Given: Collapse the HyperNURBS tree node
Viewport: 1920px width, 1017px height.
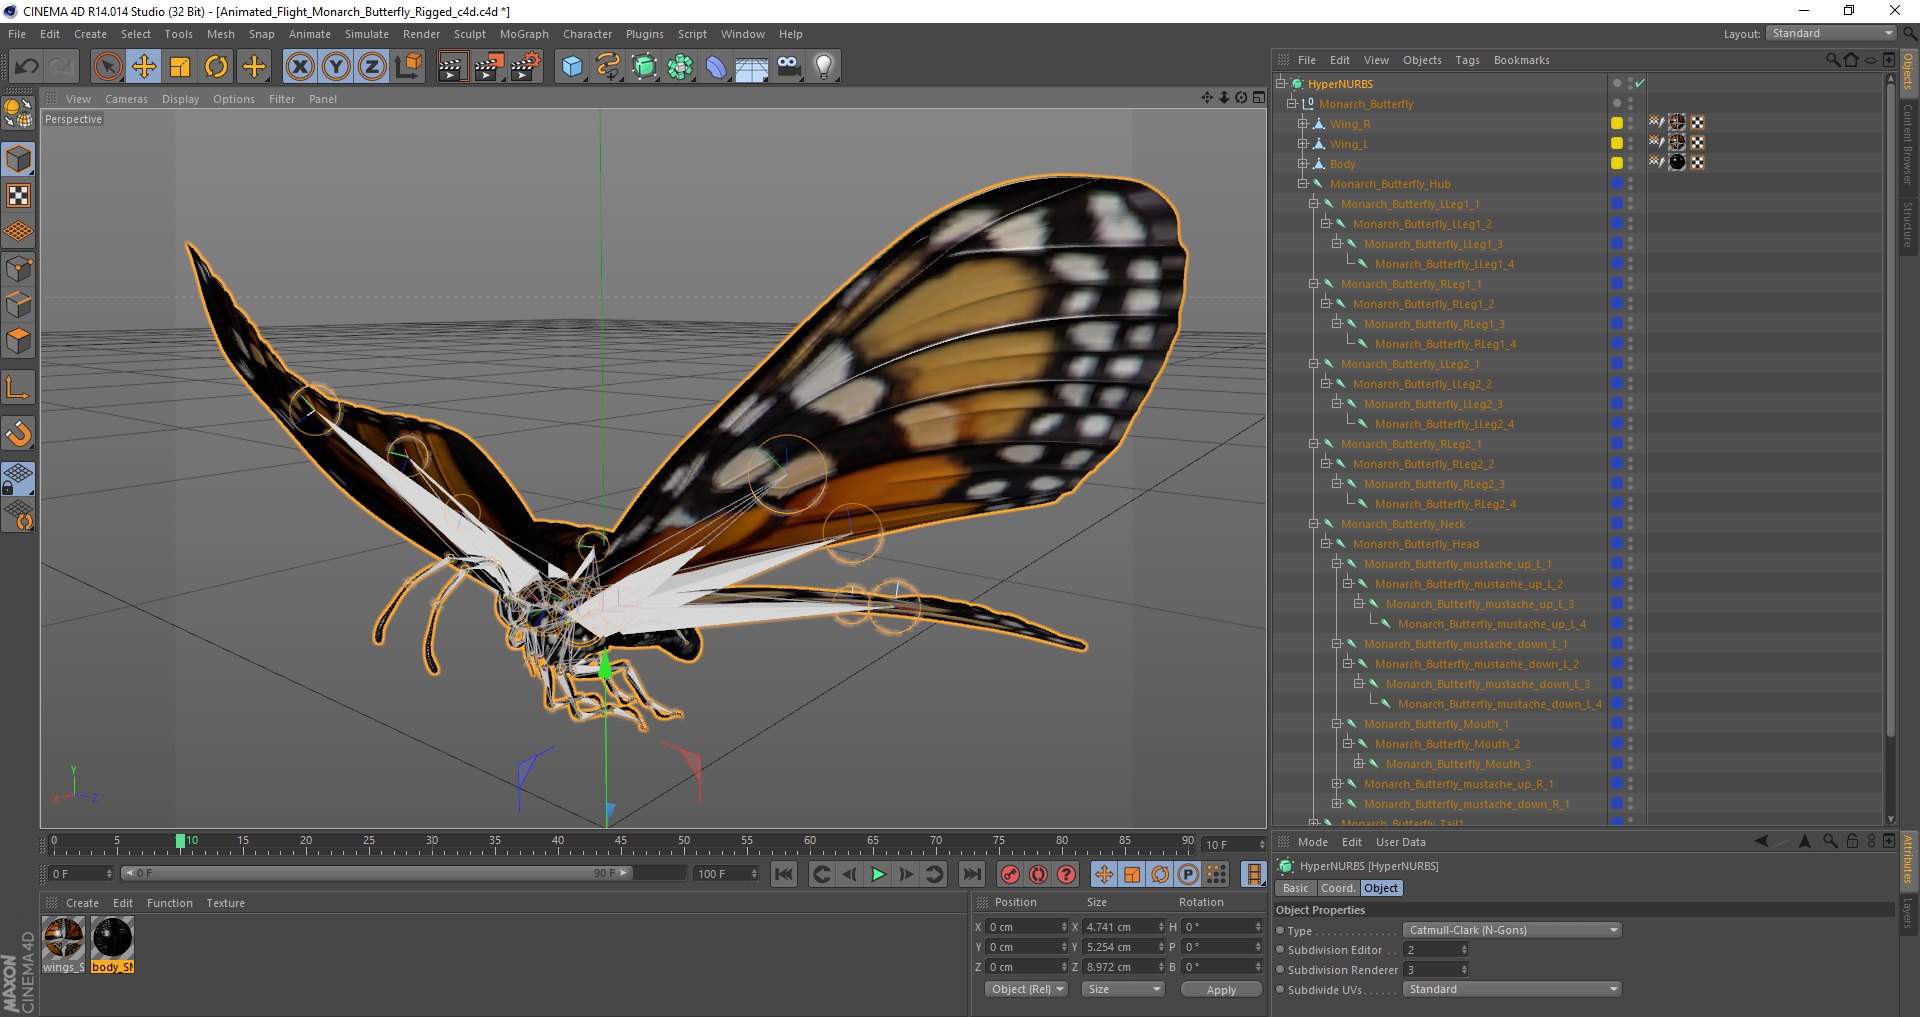Looking at the screenshot, I should point(1281,83).
